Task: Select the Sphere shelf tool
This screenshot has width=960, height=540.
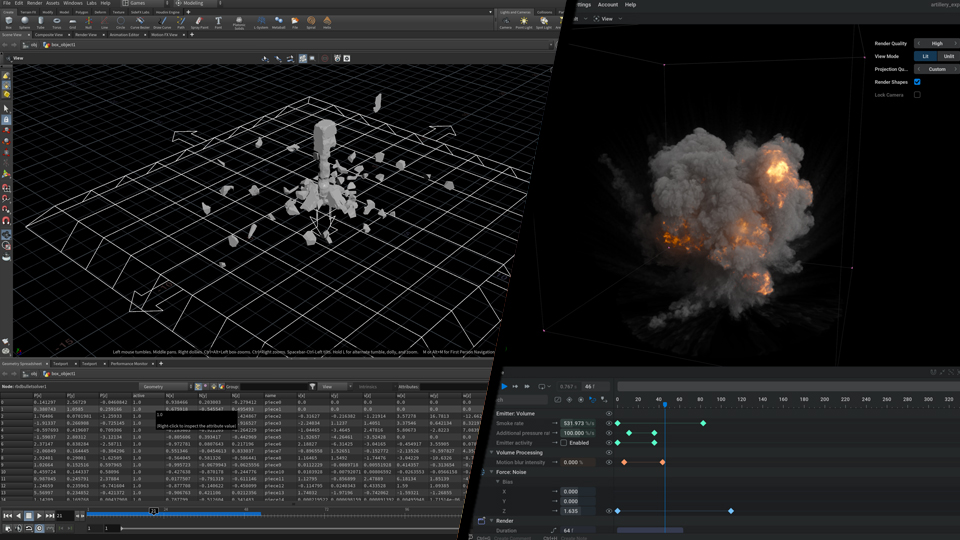Action: [24, 21]
